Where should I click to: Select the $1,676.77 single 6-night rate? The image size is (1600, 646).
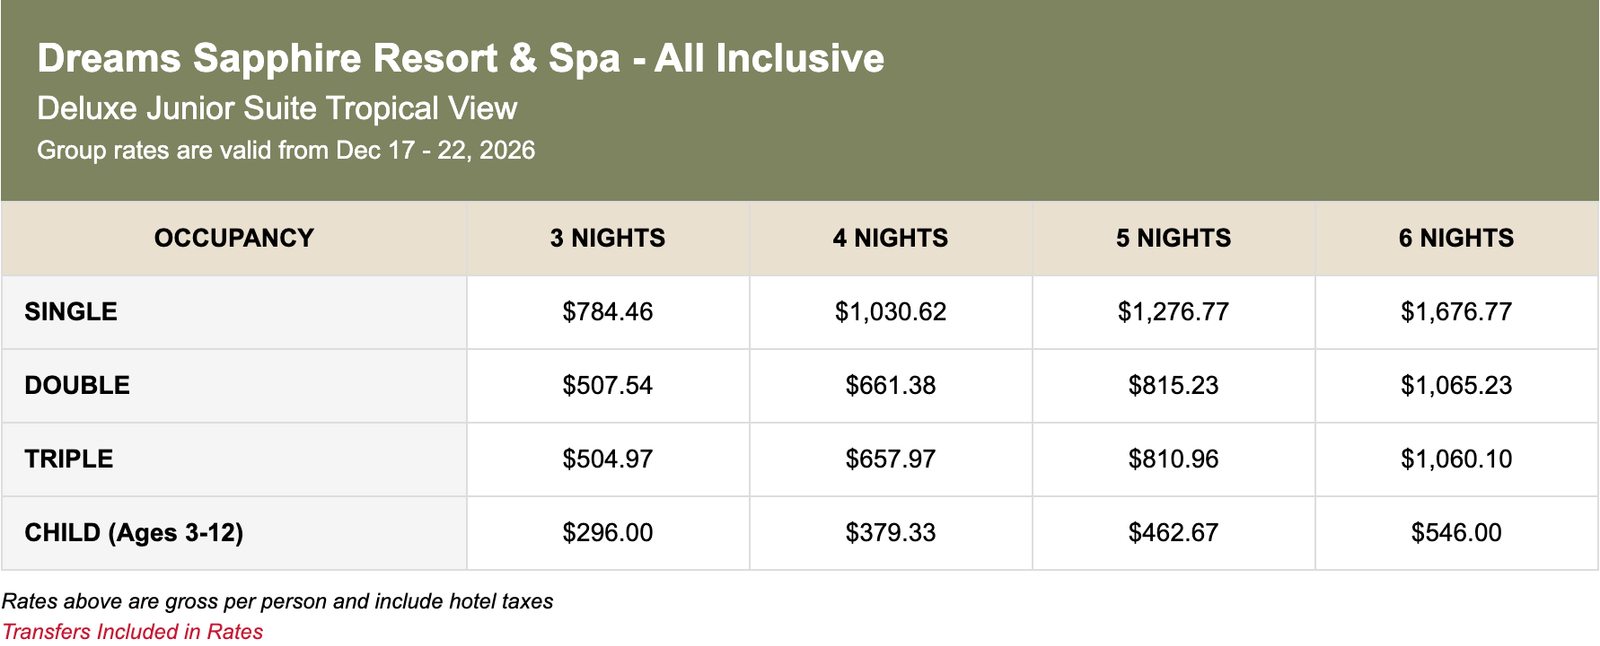coord(1457,312)
